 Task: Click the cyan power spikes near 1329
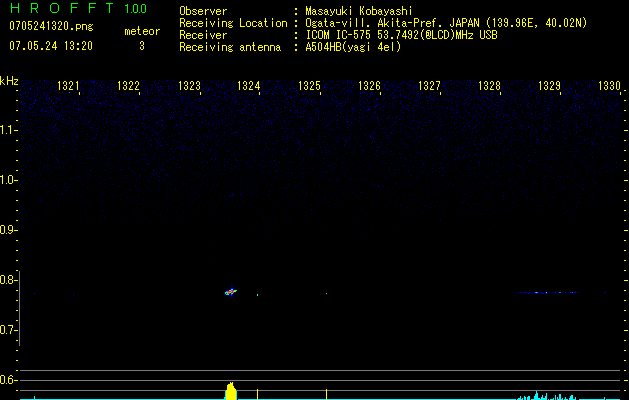(x=547, y=396)
